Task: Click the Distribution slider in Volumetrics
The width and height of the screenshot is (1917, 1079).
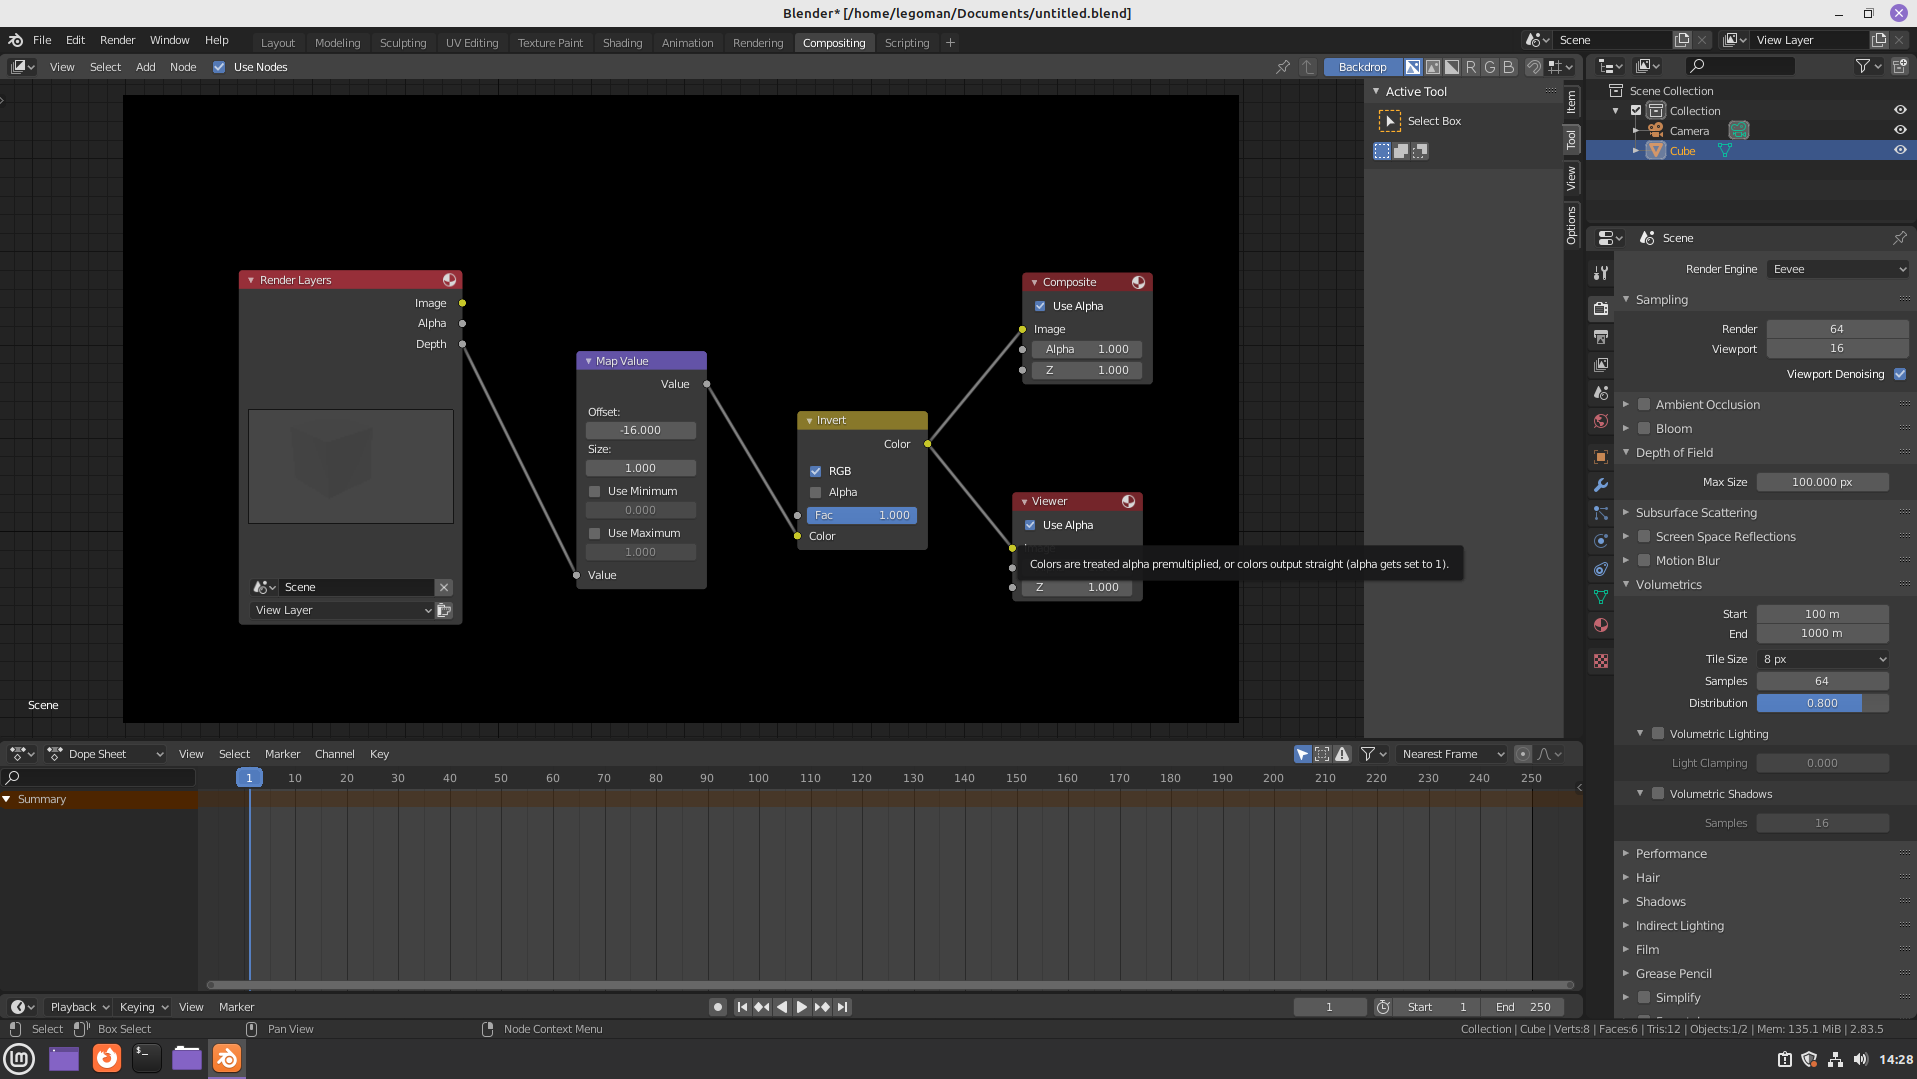Action: click(1821, 703)
